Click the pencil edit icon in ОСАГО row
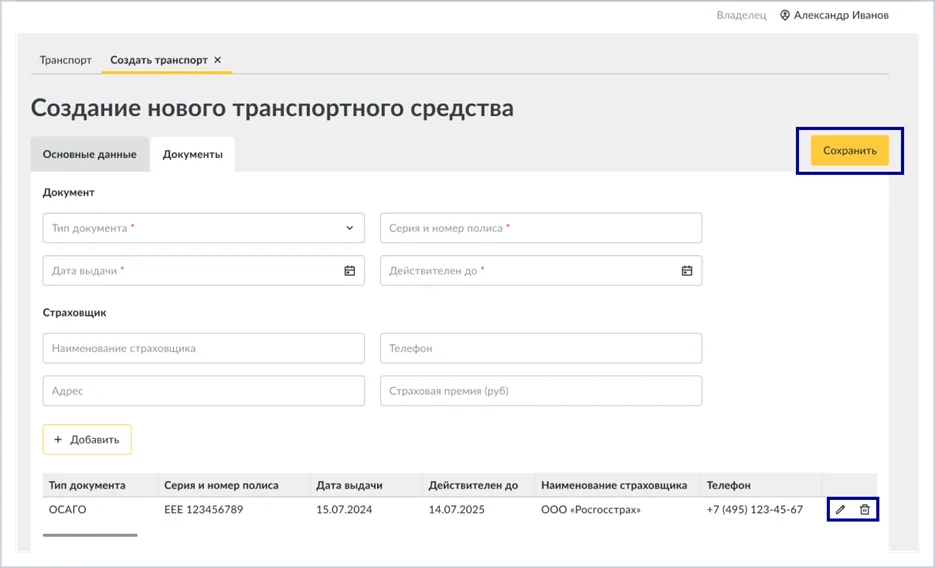Viewport: 935px width, 568px height. click(840, 510)
